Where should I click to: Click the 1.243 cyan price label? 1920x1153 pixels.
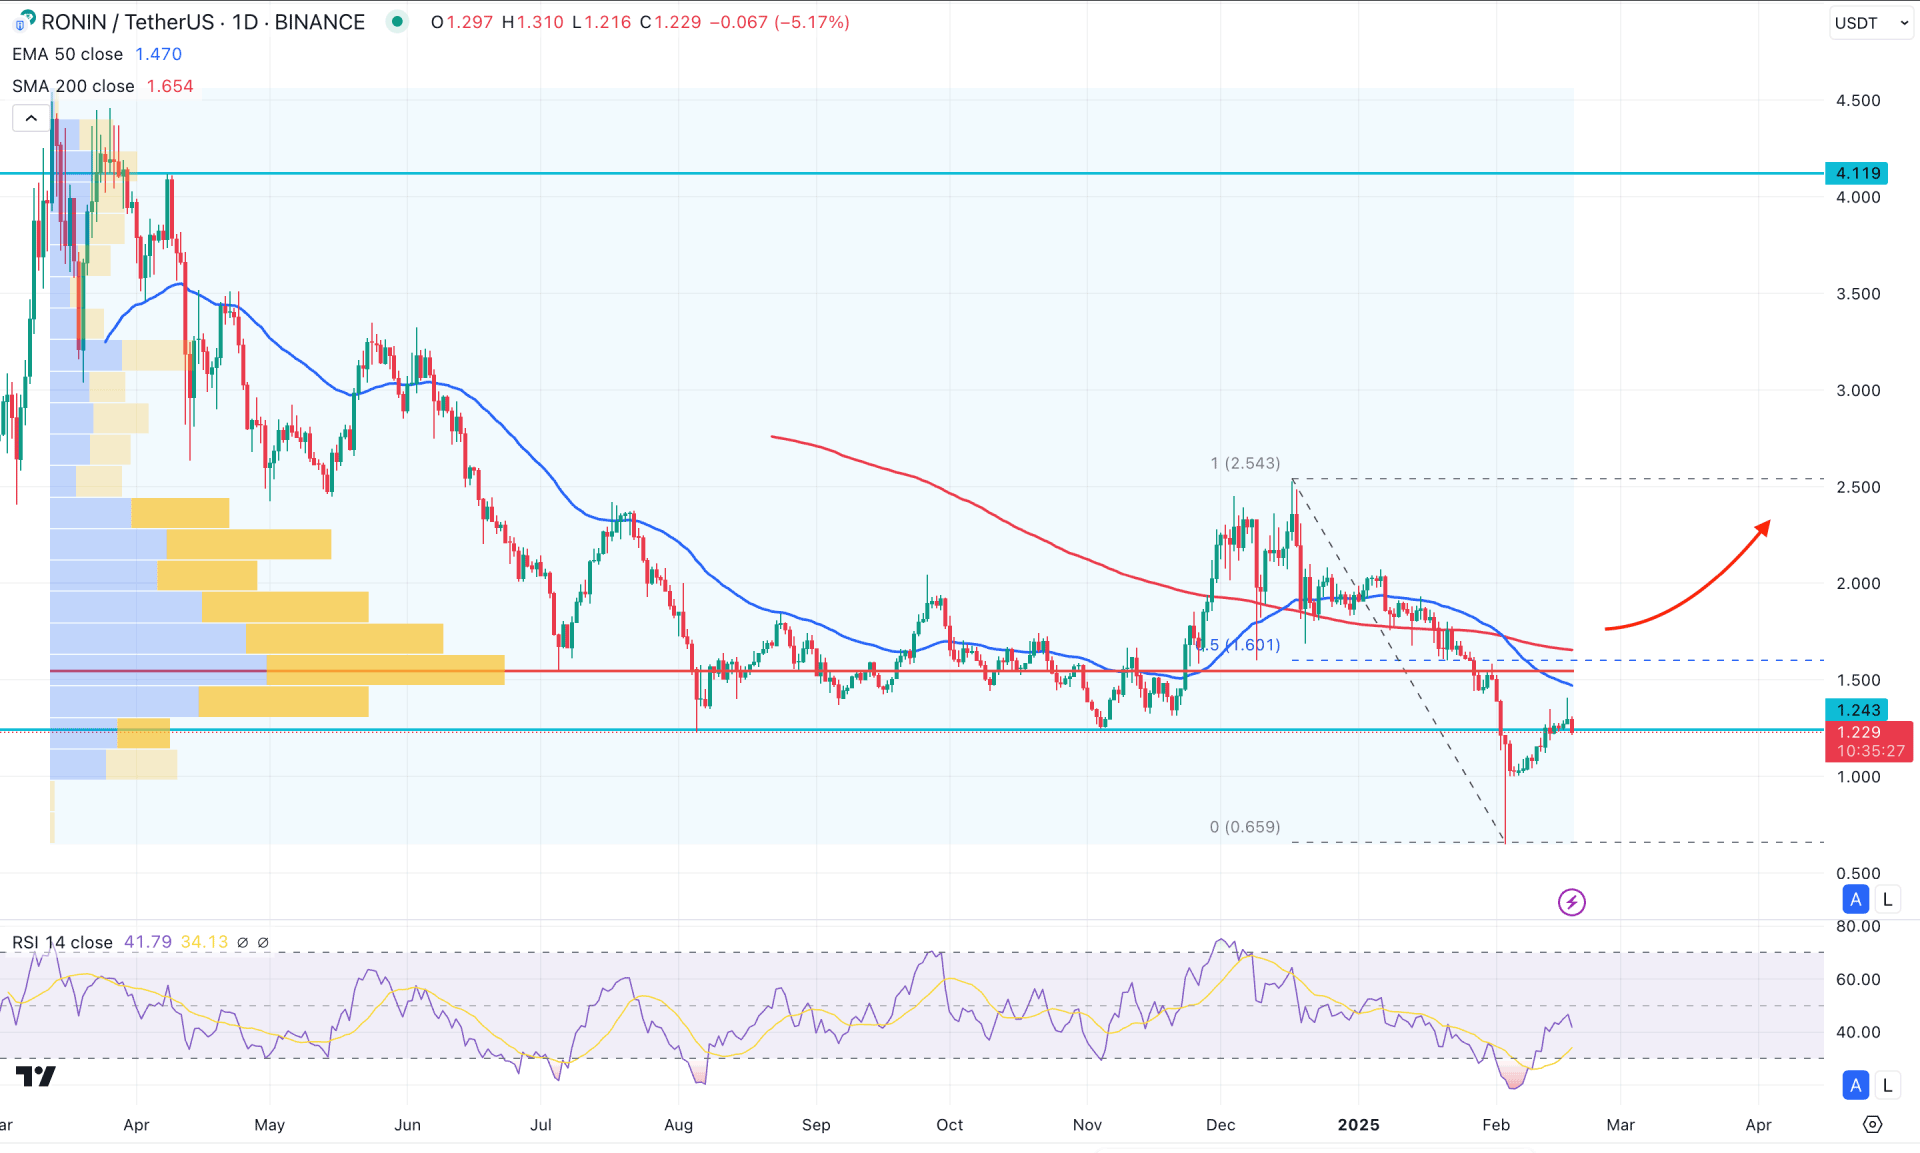[1857, 710]
